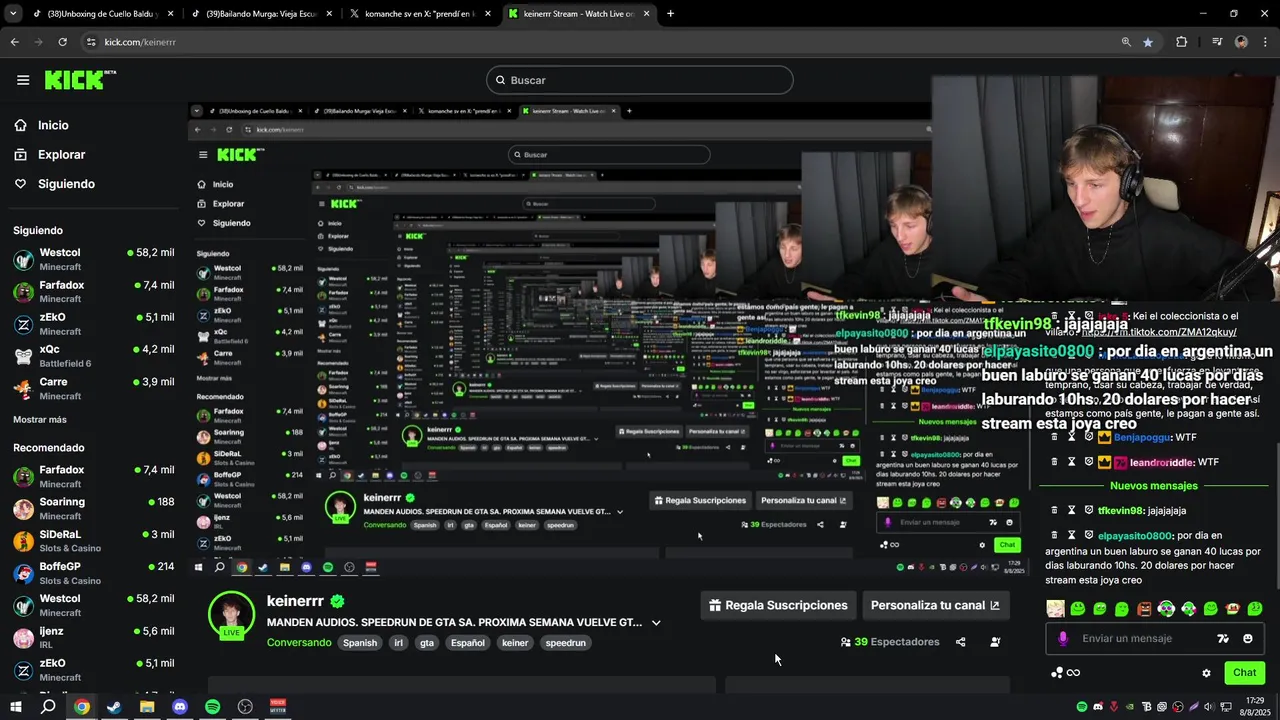Open the emoji picker in chat input
This screenshot has height=720, width=1280.
pyautogui.click(x=1248, y=638)
